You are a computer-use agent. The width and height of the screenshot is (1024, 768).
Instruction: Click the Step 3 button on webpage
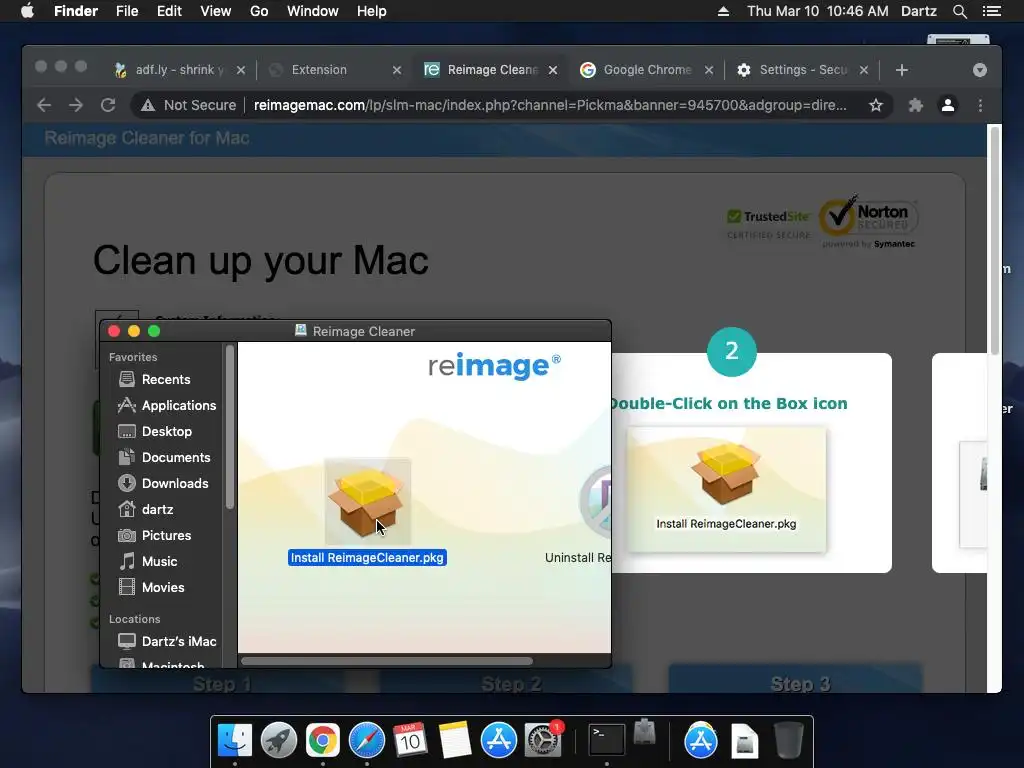pos(795,678)
